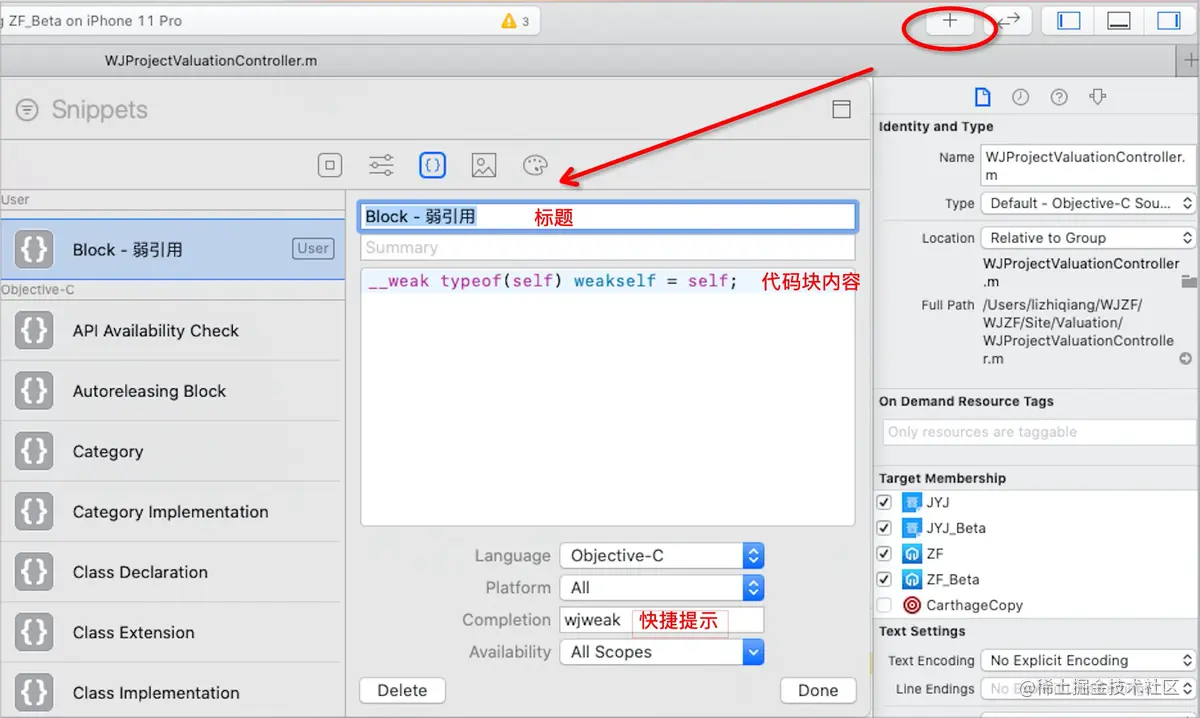Click the User badge on the snippet

(313, 249)
